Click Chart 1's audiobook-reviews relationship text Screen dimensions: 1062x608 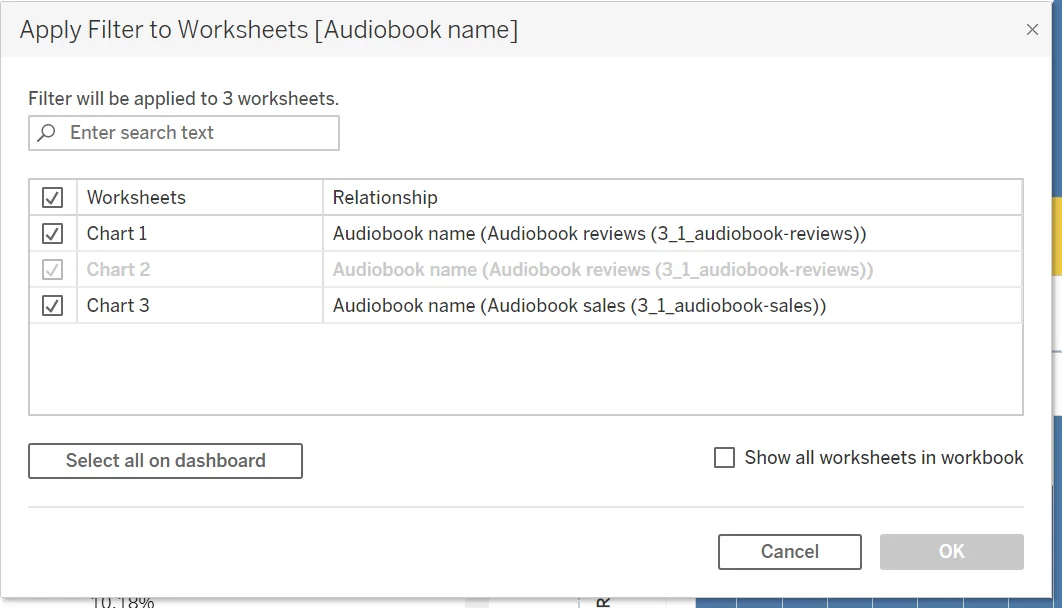599,234
